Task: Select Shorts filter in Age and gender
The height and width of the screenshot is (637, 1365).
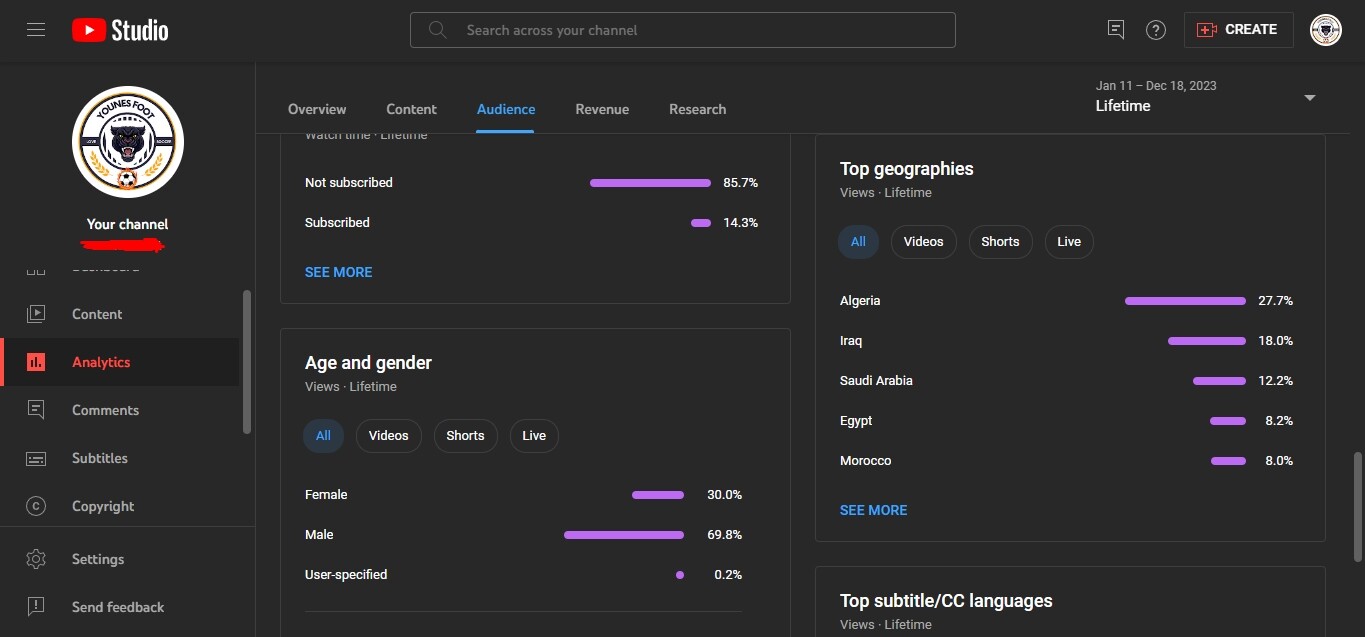Action: click(x=465, y=436)
